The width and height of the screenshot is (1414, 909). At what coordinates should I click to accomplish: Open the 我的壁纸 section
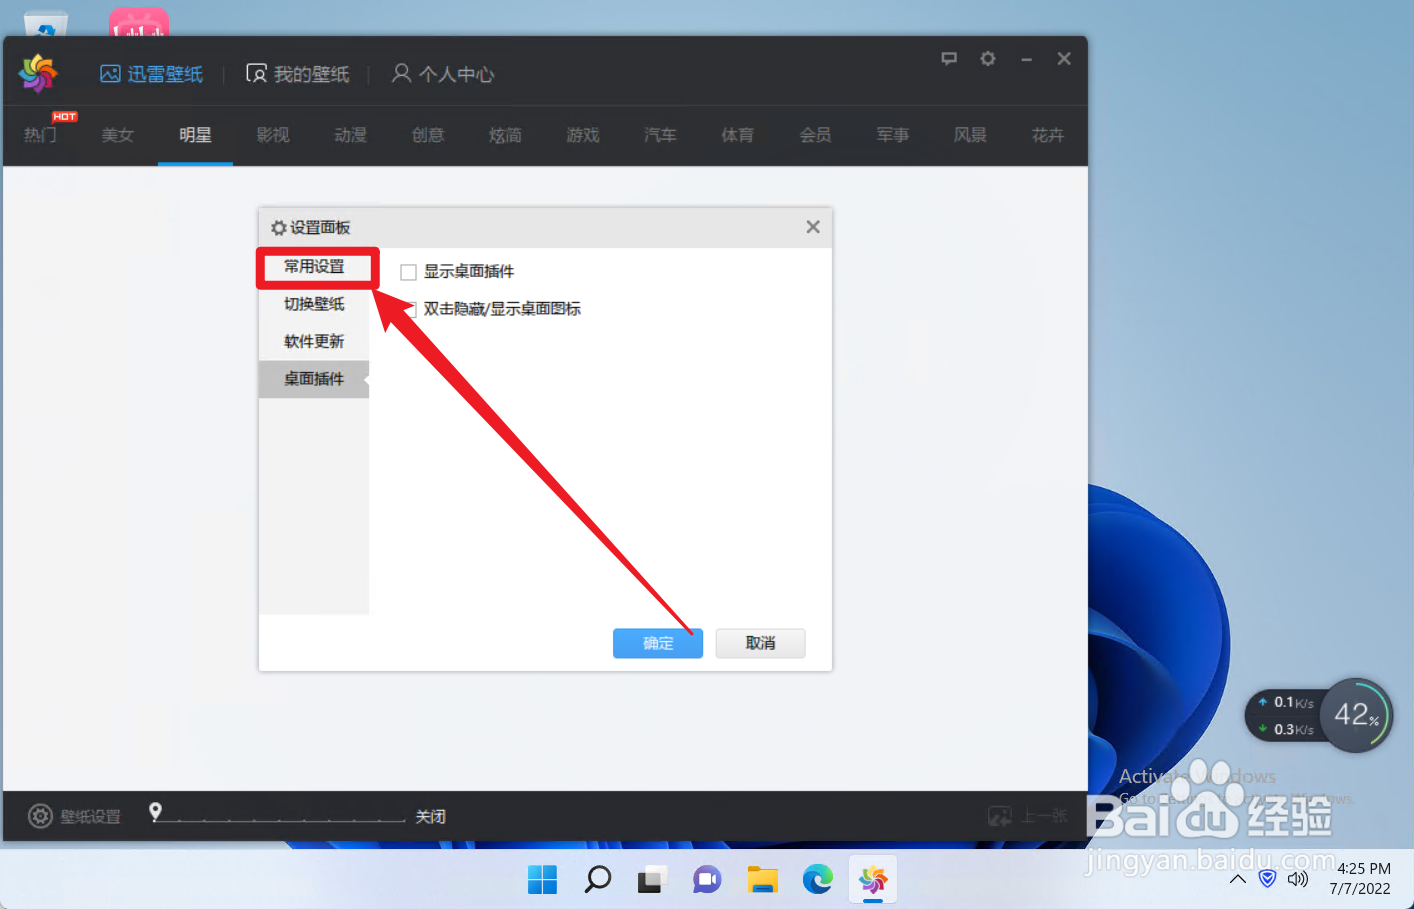click(x=298, y=74)
